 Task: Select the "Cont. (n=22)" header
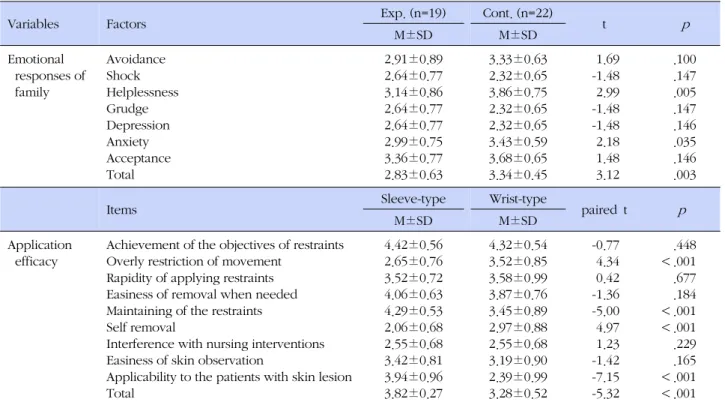click(x=518, y=13)
